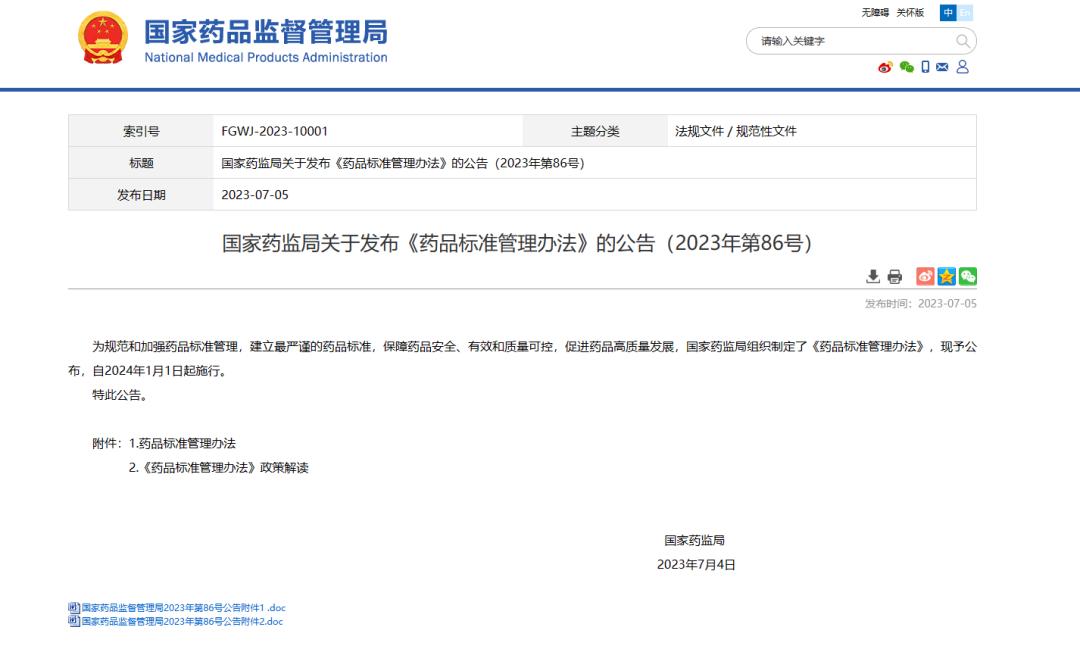Print the announcement using printer icon
Image resolution: width=1080 pixels, height=652 pixels.
(894, 277)
